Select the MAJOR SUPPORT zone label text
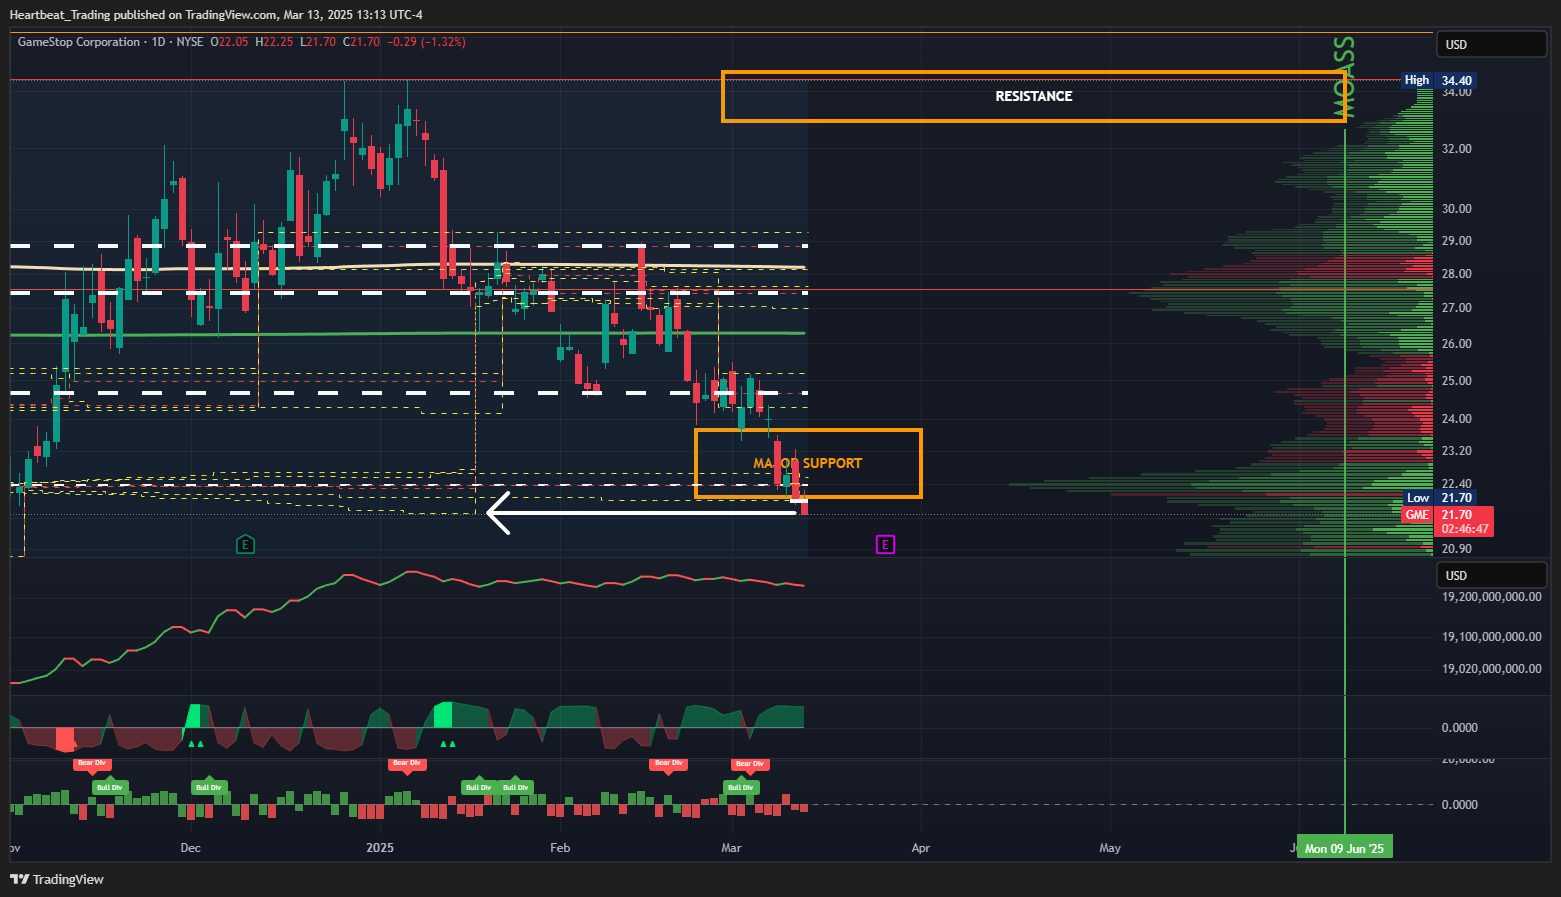This screenshot has width=1561, height=897. pyautogui.click(x=807, y=463)
